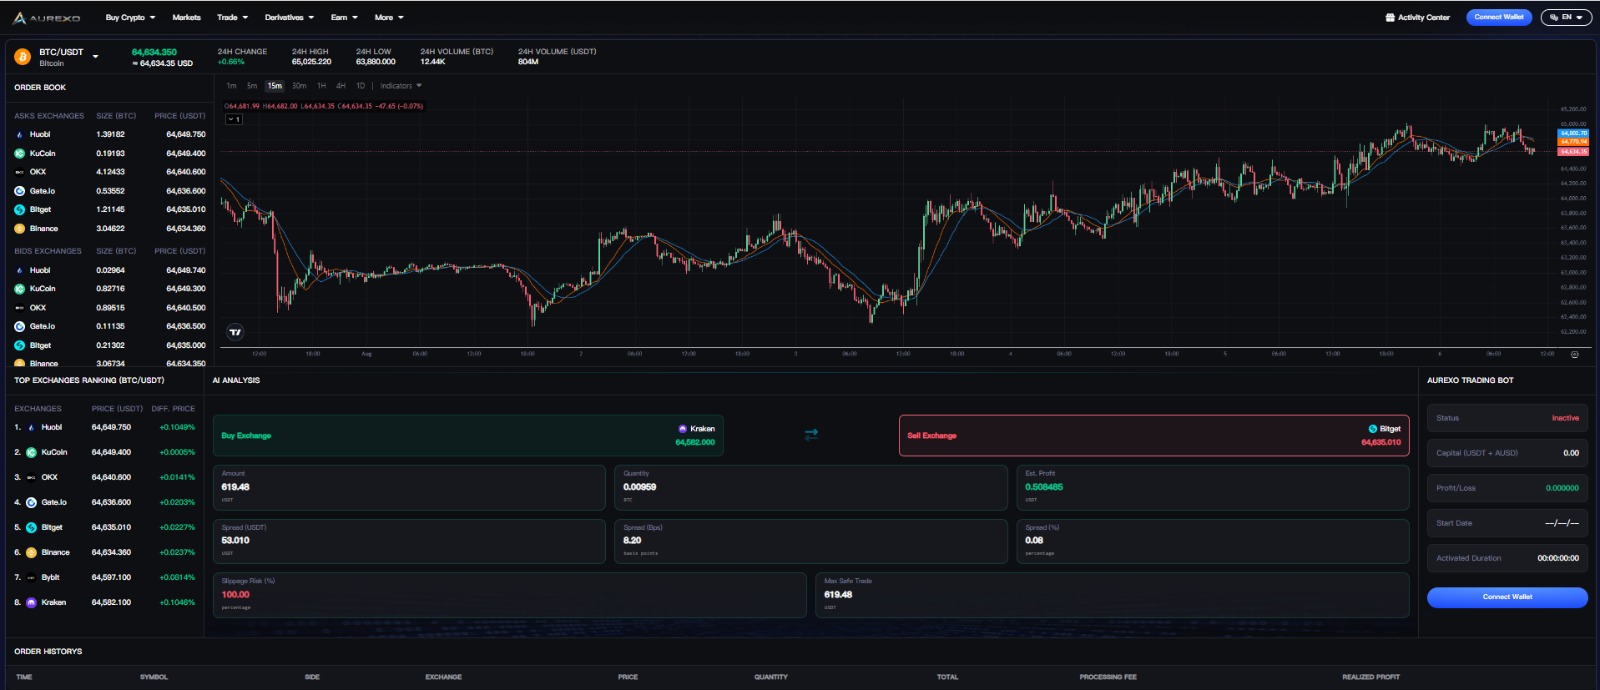Image resolution: width=1600 pixels, height=690 pixels.
Task: Click the Inactive bot status value
Action: click(1565, 418)
